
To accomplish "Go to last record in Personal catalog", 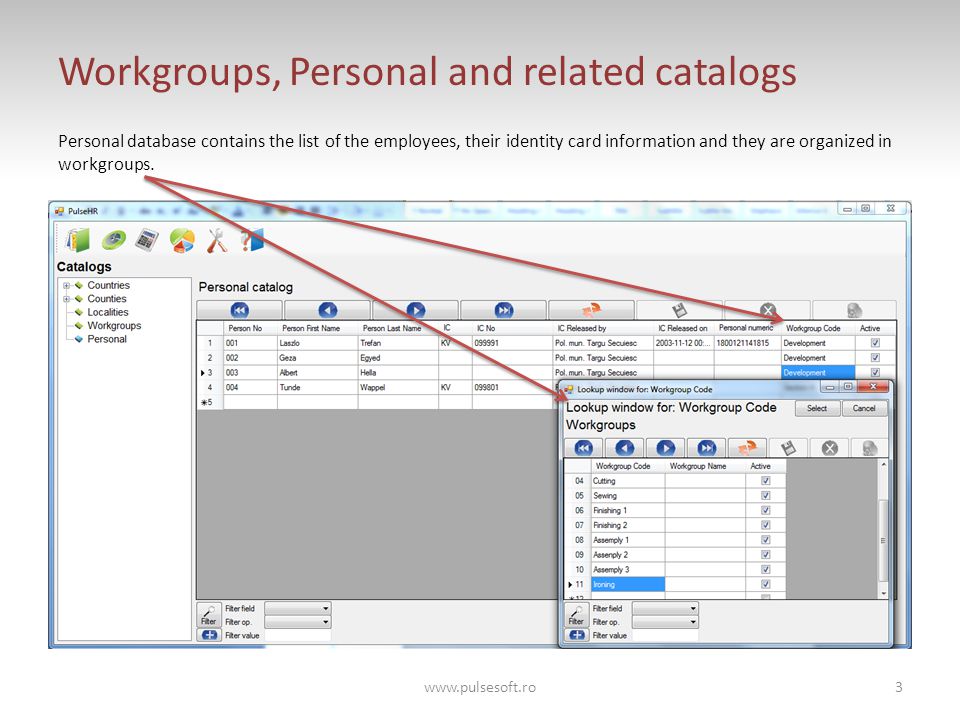I will [504, 310].
